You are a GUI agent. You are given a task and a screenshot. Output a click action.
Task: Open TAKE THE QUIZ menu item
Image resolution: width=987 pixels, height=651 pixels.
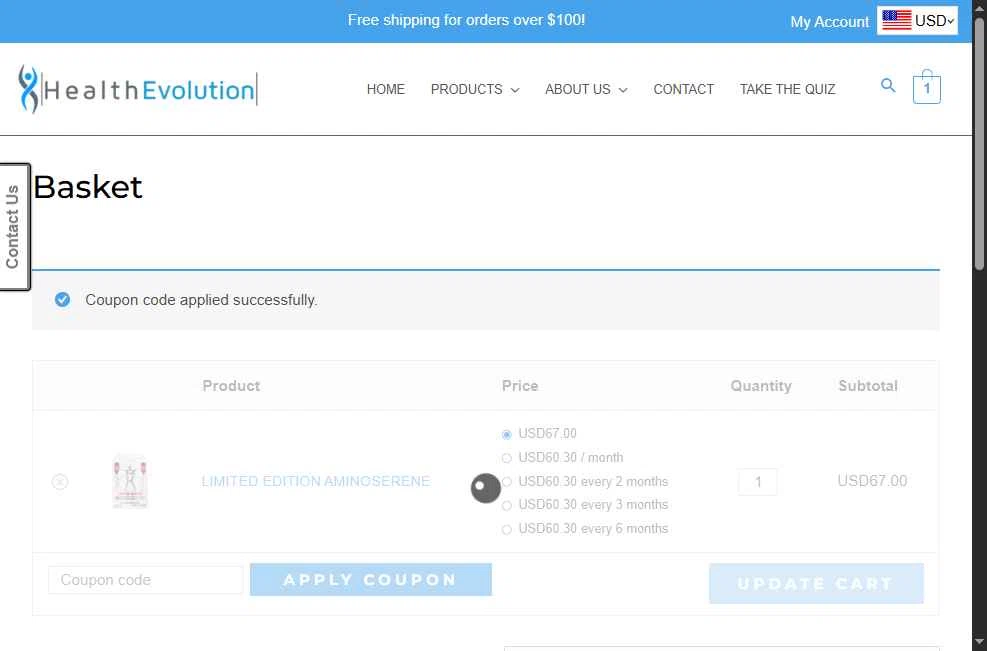click(x=787, y=89)
